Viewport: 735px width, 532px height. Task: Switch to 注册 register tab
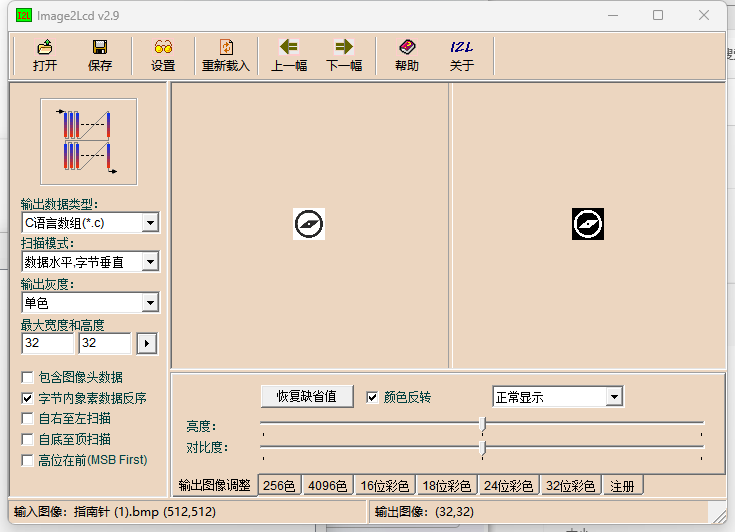coord(622,486)
